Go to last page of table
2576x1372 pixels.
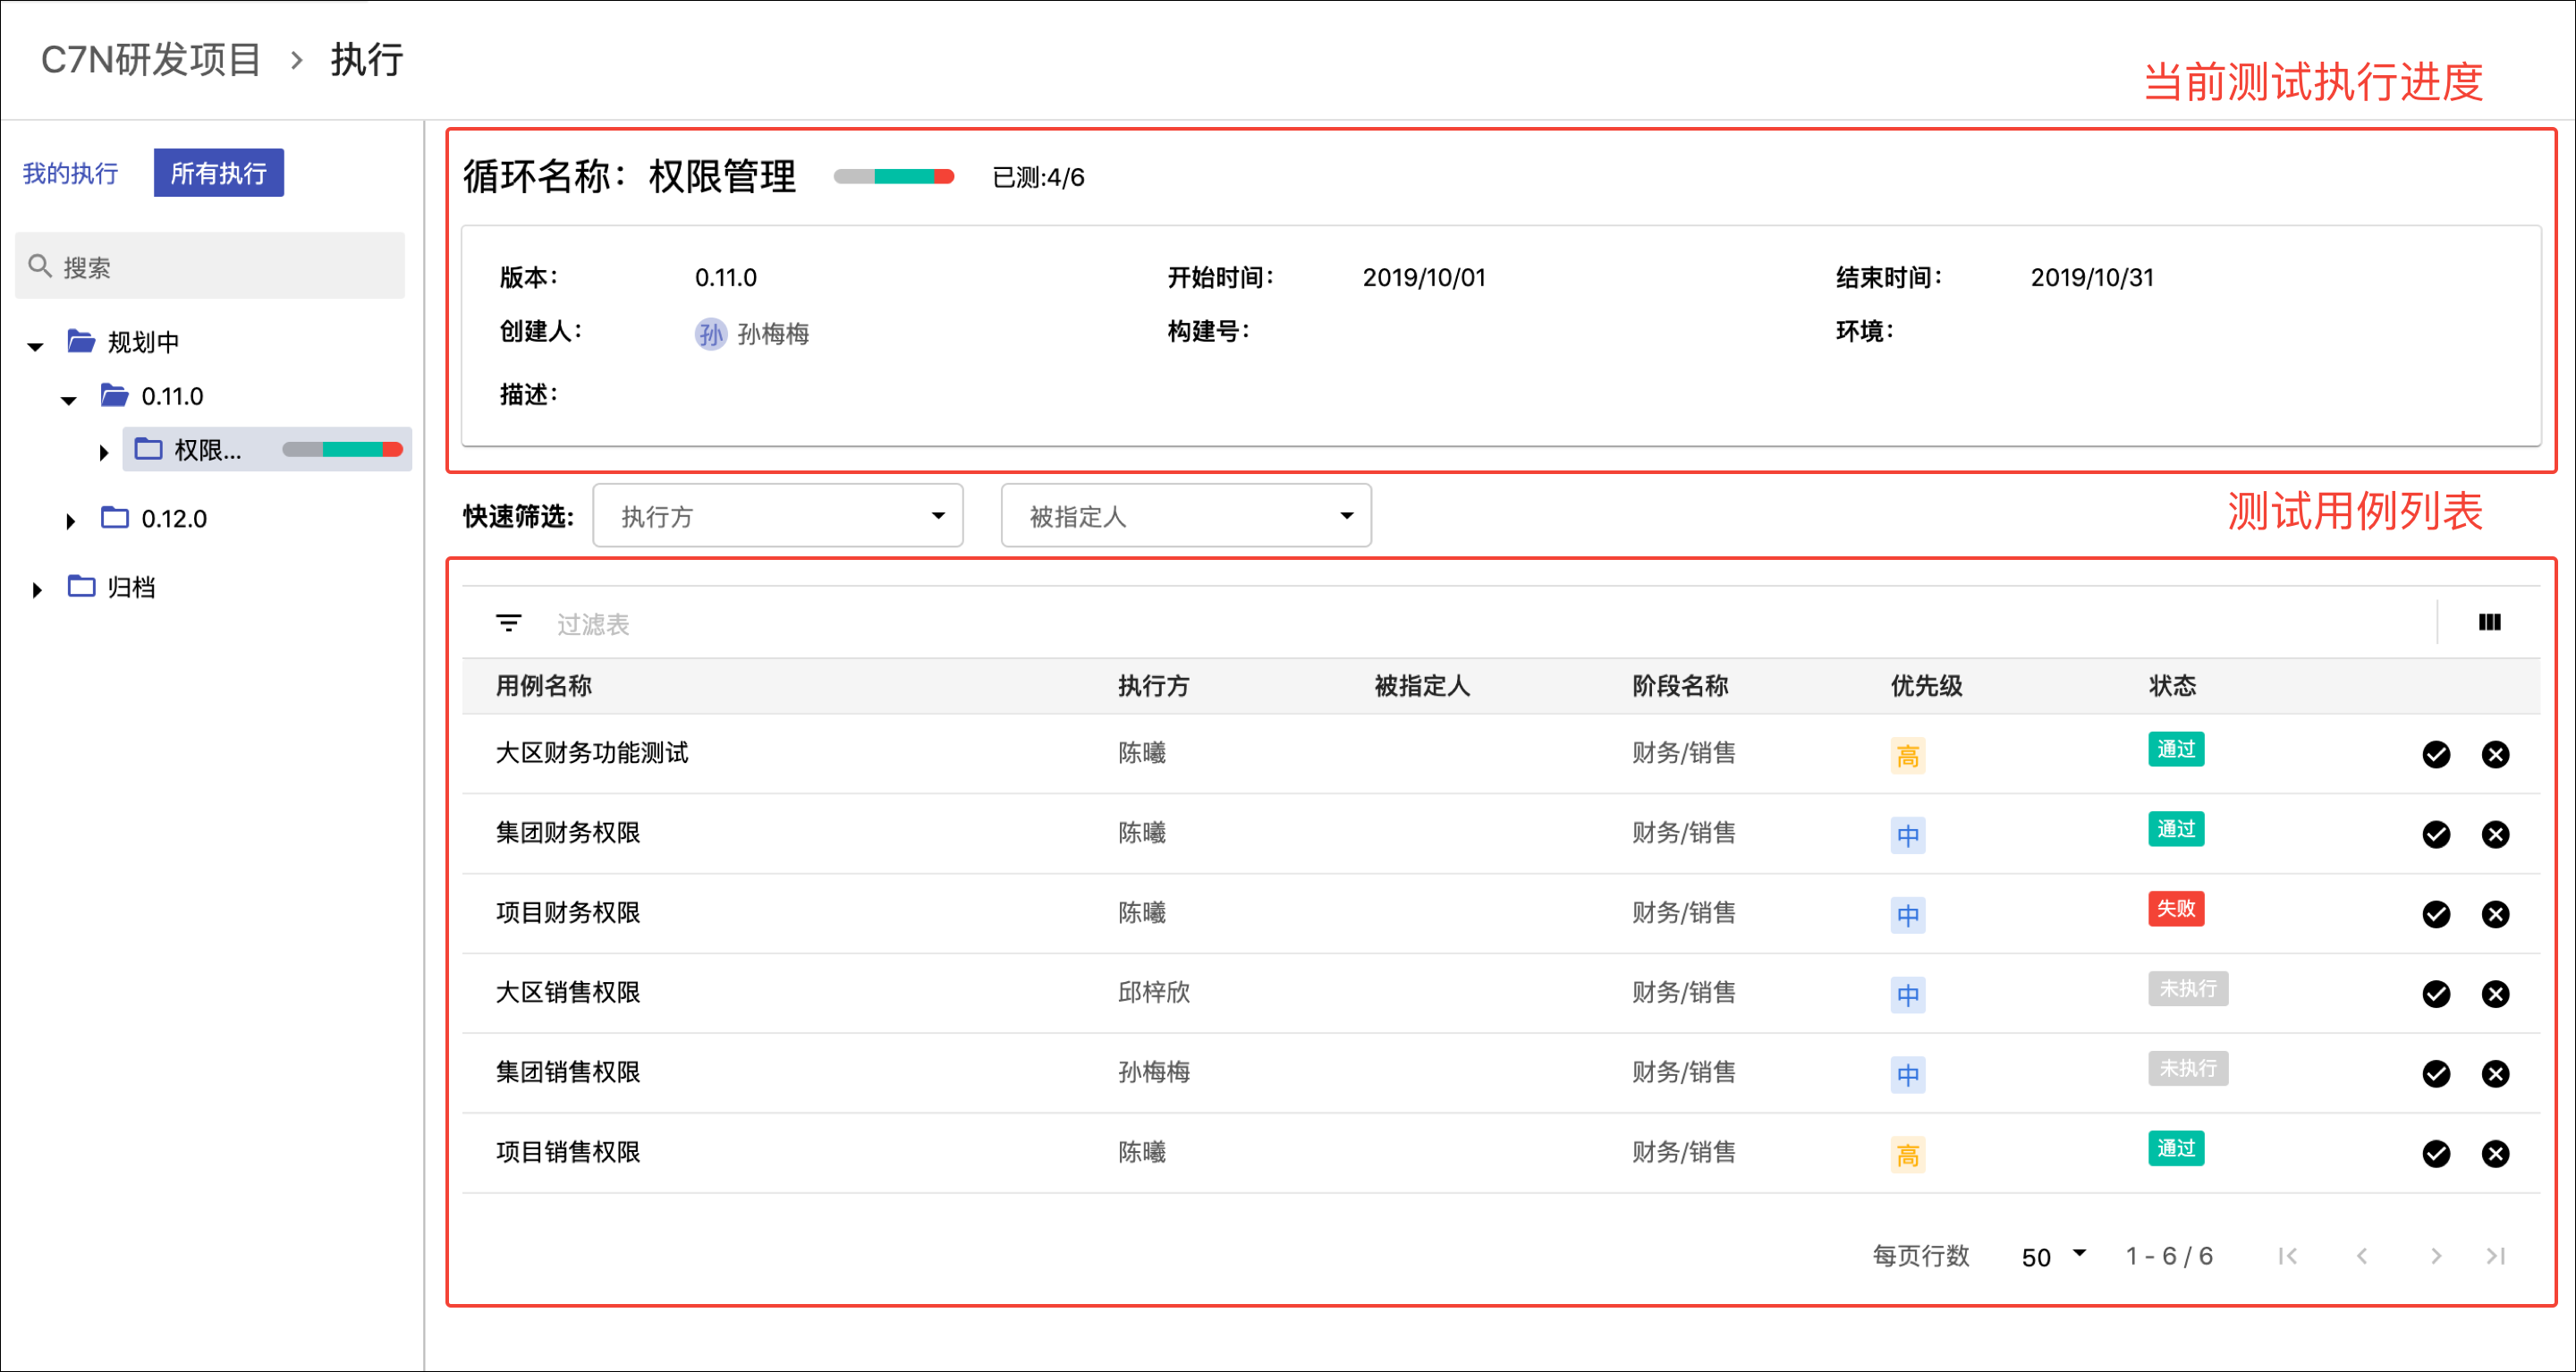click(2496, 1256)
